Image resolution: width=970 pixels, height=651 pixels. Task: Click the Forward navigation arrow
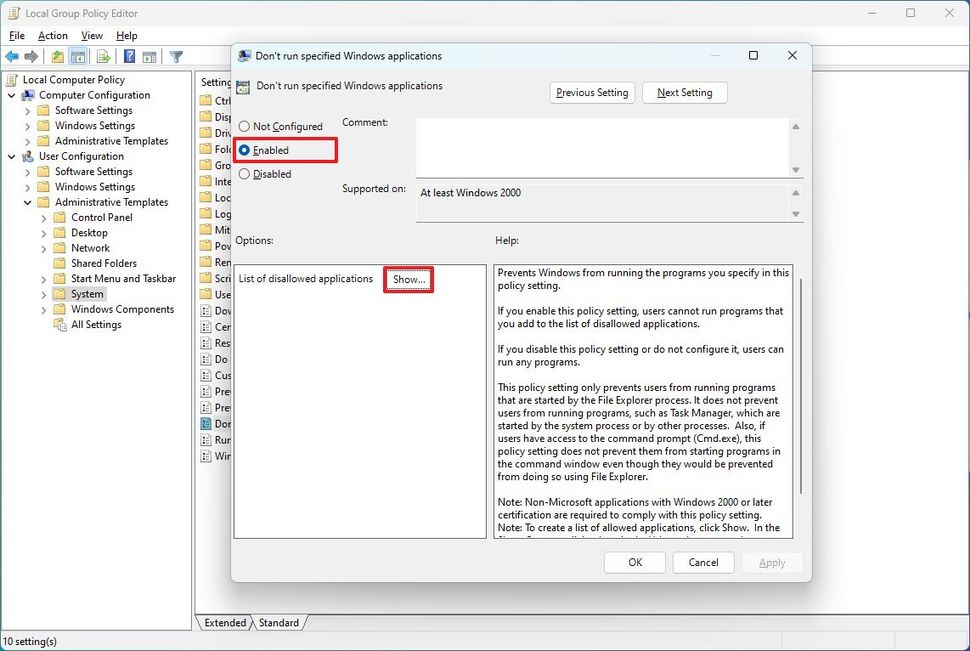[30, 56]
